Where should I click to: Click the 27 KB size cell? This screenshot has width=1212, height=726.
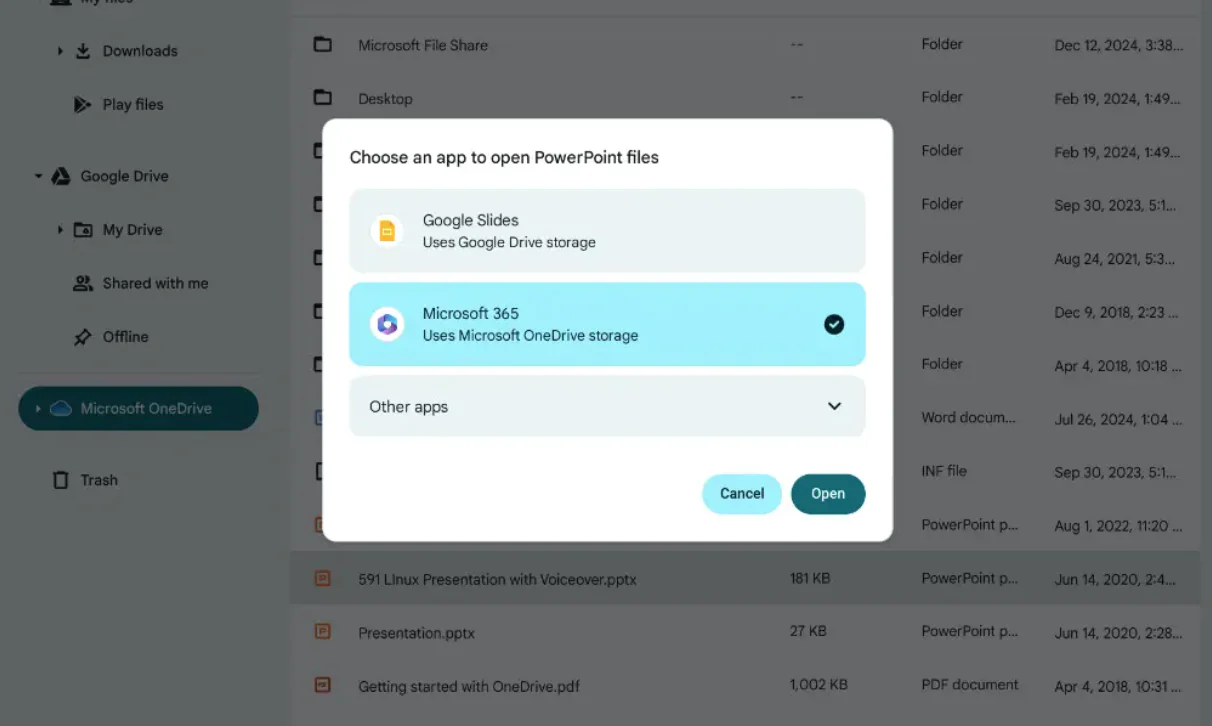click(x=808, y=632)
